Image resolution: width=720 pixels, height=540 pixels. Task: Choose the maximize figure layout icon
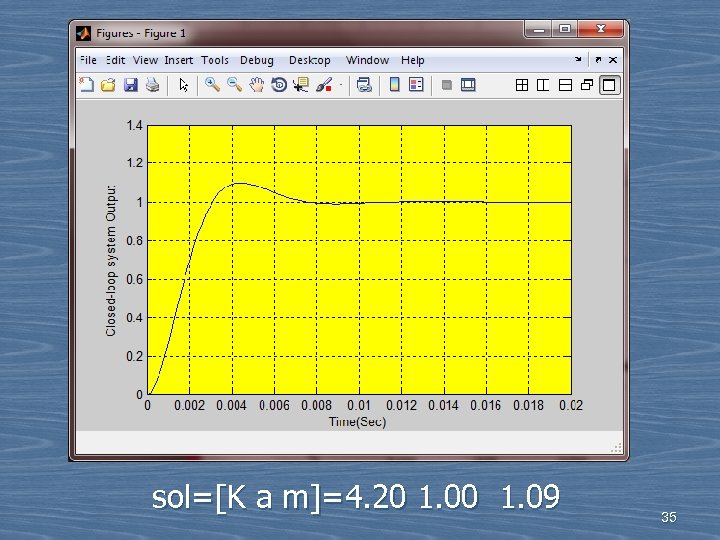[x=609, y=85]
